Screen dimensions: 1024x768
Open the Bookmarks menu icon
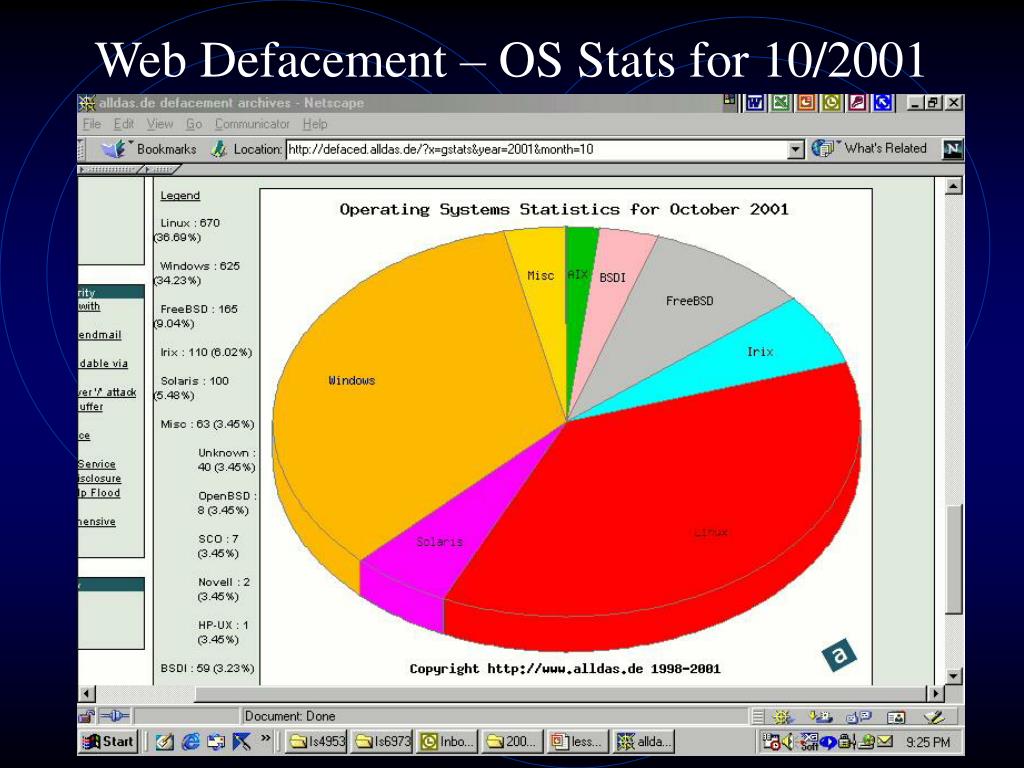coord(114,149)
